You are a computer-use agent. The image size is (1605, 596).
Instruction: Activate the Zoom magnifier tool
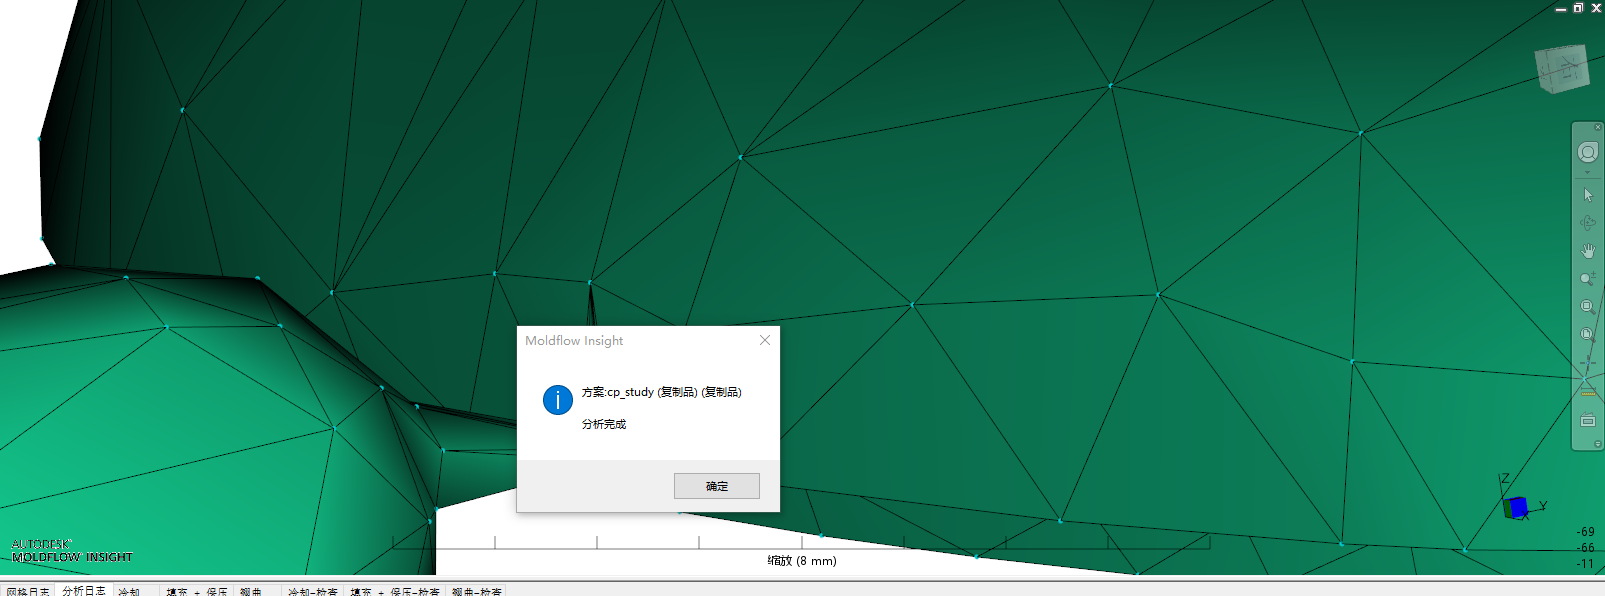1587,279
